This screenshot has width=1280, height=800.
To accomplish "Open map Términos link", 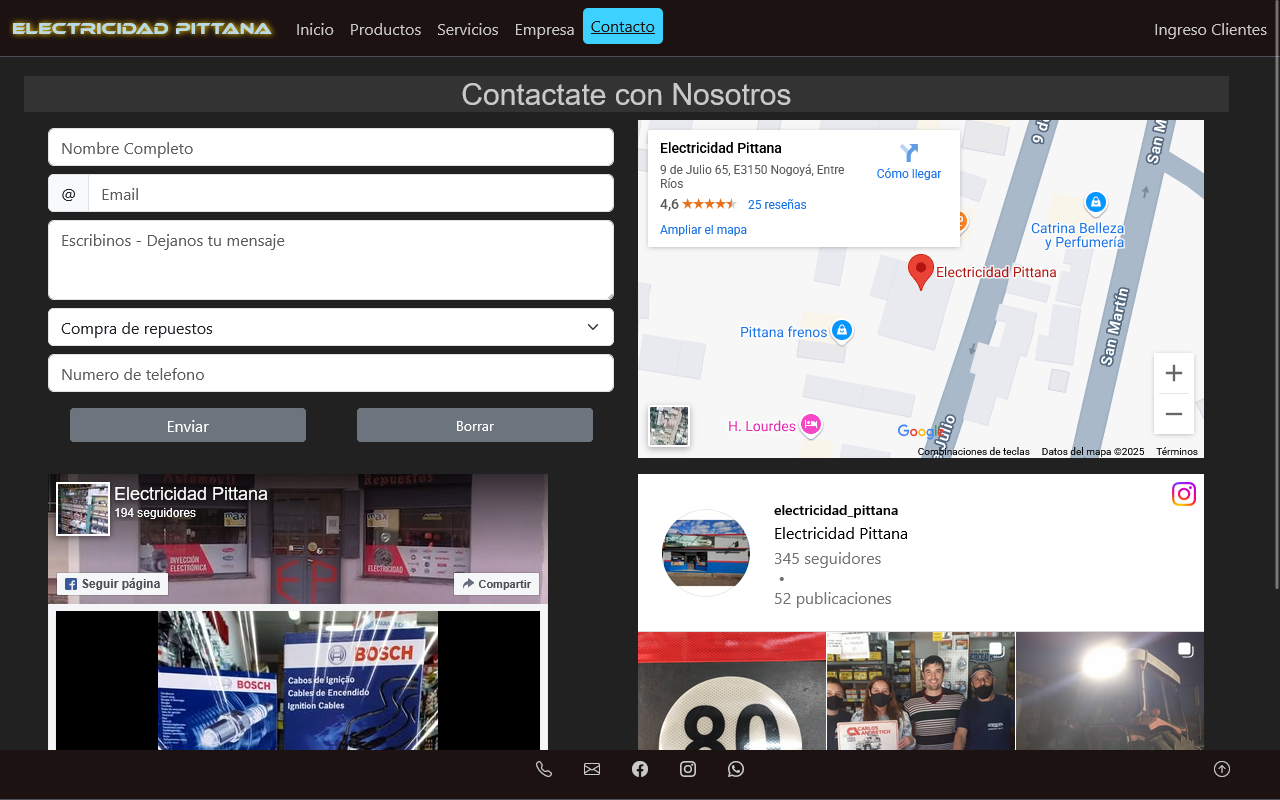I will (1177, 452).
